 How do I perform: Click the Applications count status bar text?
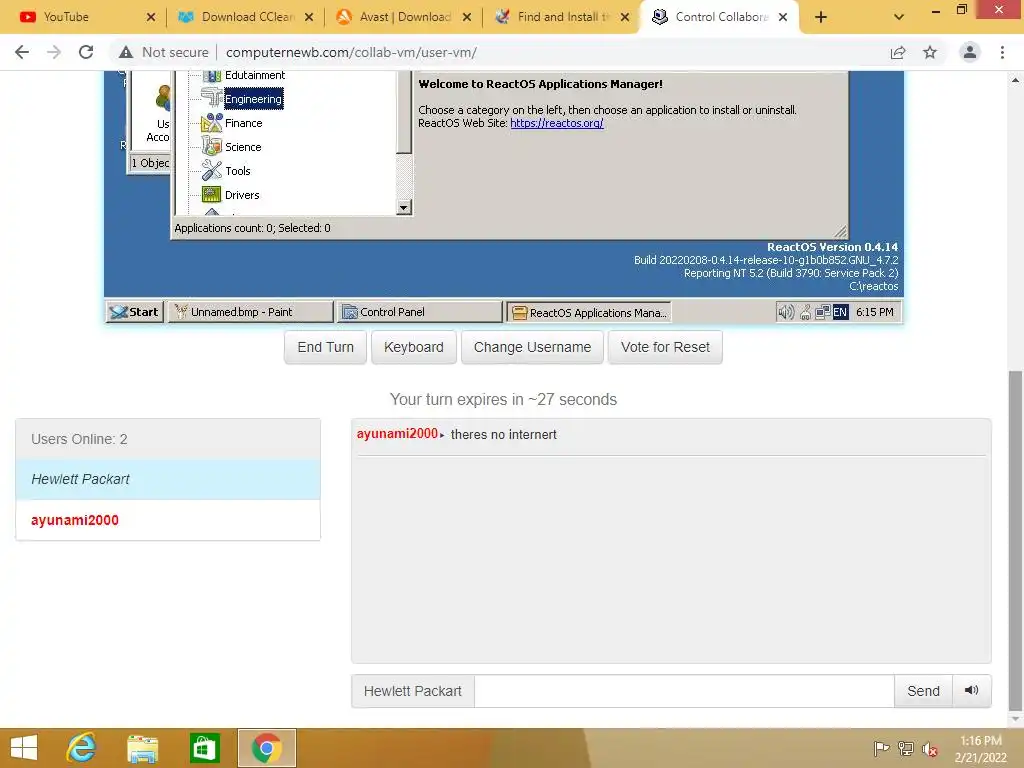[x=252, y=228]
